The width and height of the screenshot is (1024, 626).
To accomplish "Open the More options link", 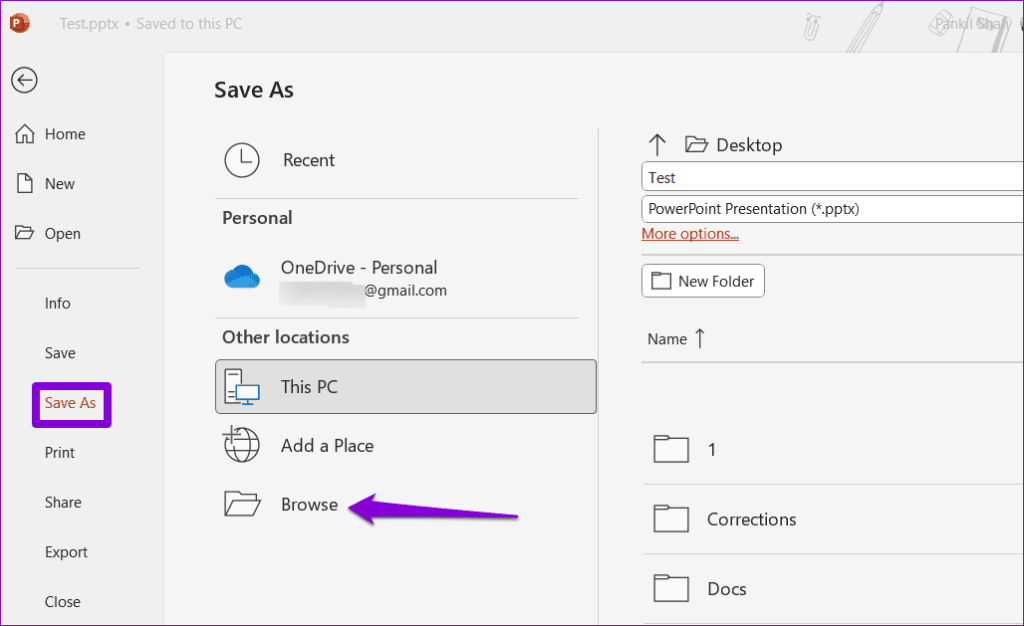I will click(690, 234).
